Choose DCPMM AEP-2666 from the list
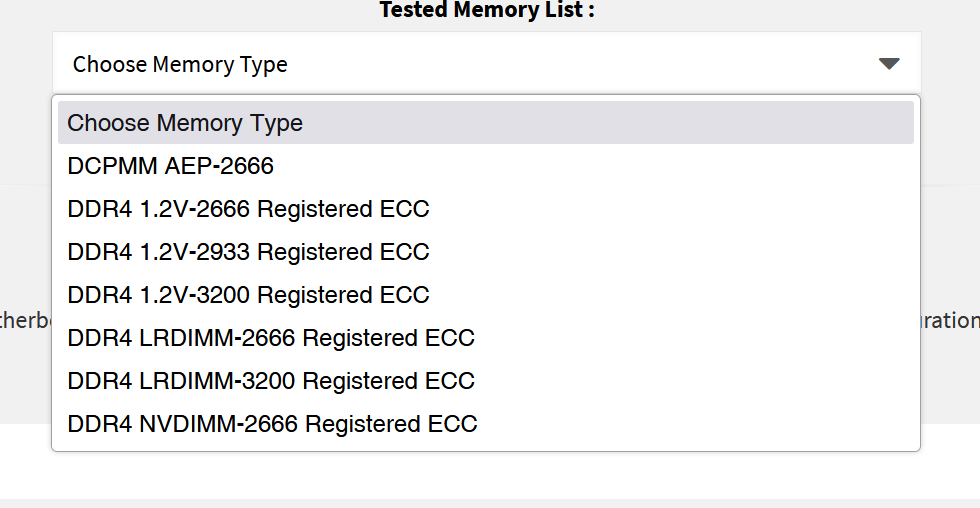Image resolution: width=980 pixels, height=508 pixels. [x=171, y=166]
